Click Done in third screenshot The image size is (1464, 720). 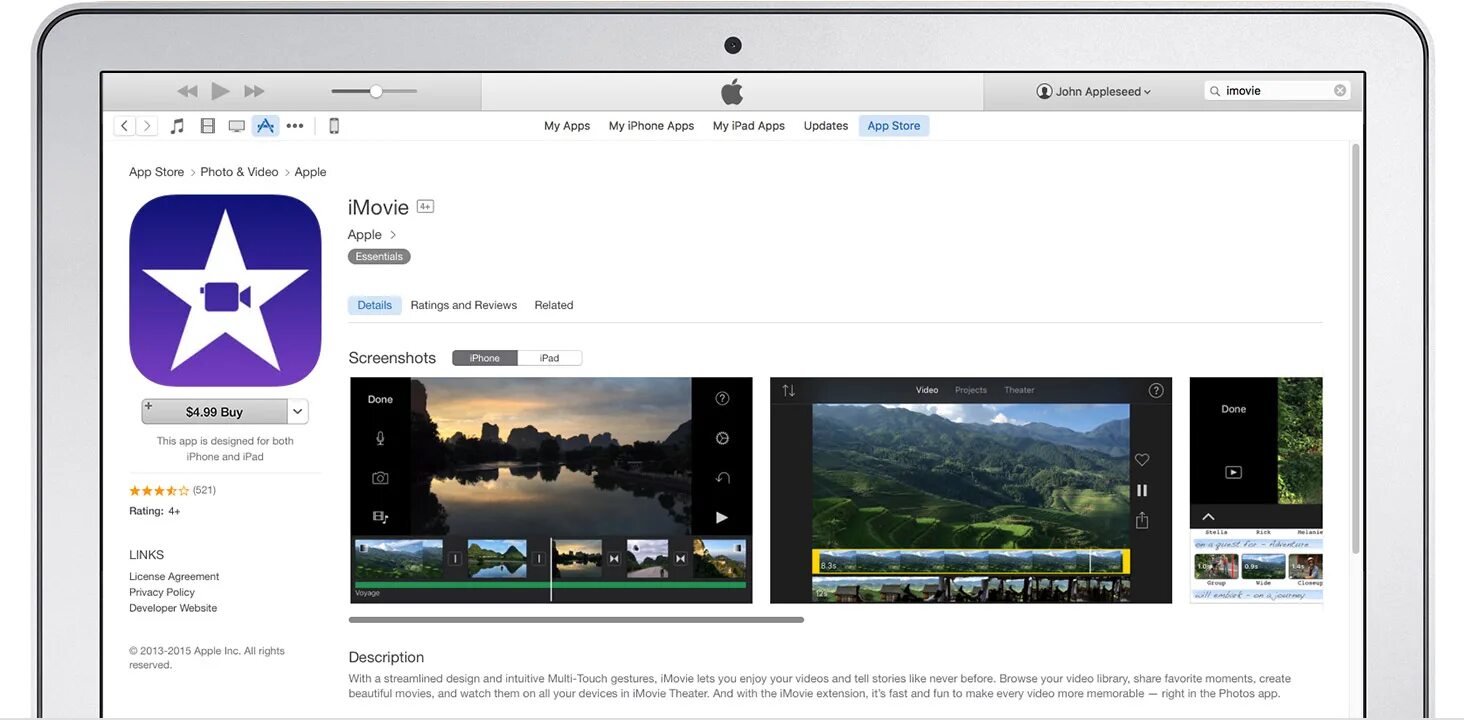tap(1234, 409)
